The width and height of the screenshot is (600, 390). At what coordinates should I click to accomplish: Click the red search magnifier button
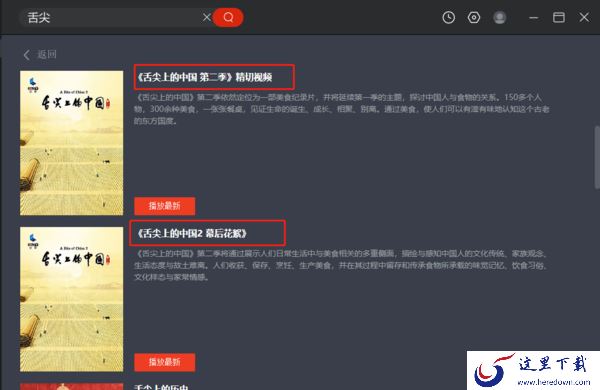tap(228, 17)
